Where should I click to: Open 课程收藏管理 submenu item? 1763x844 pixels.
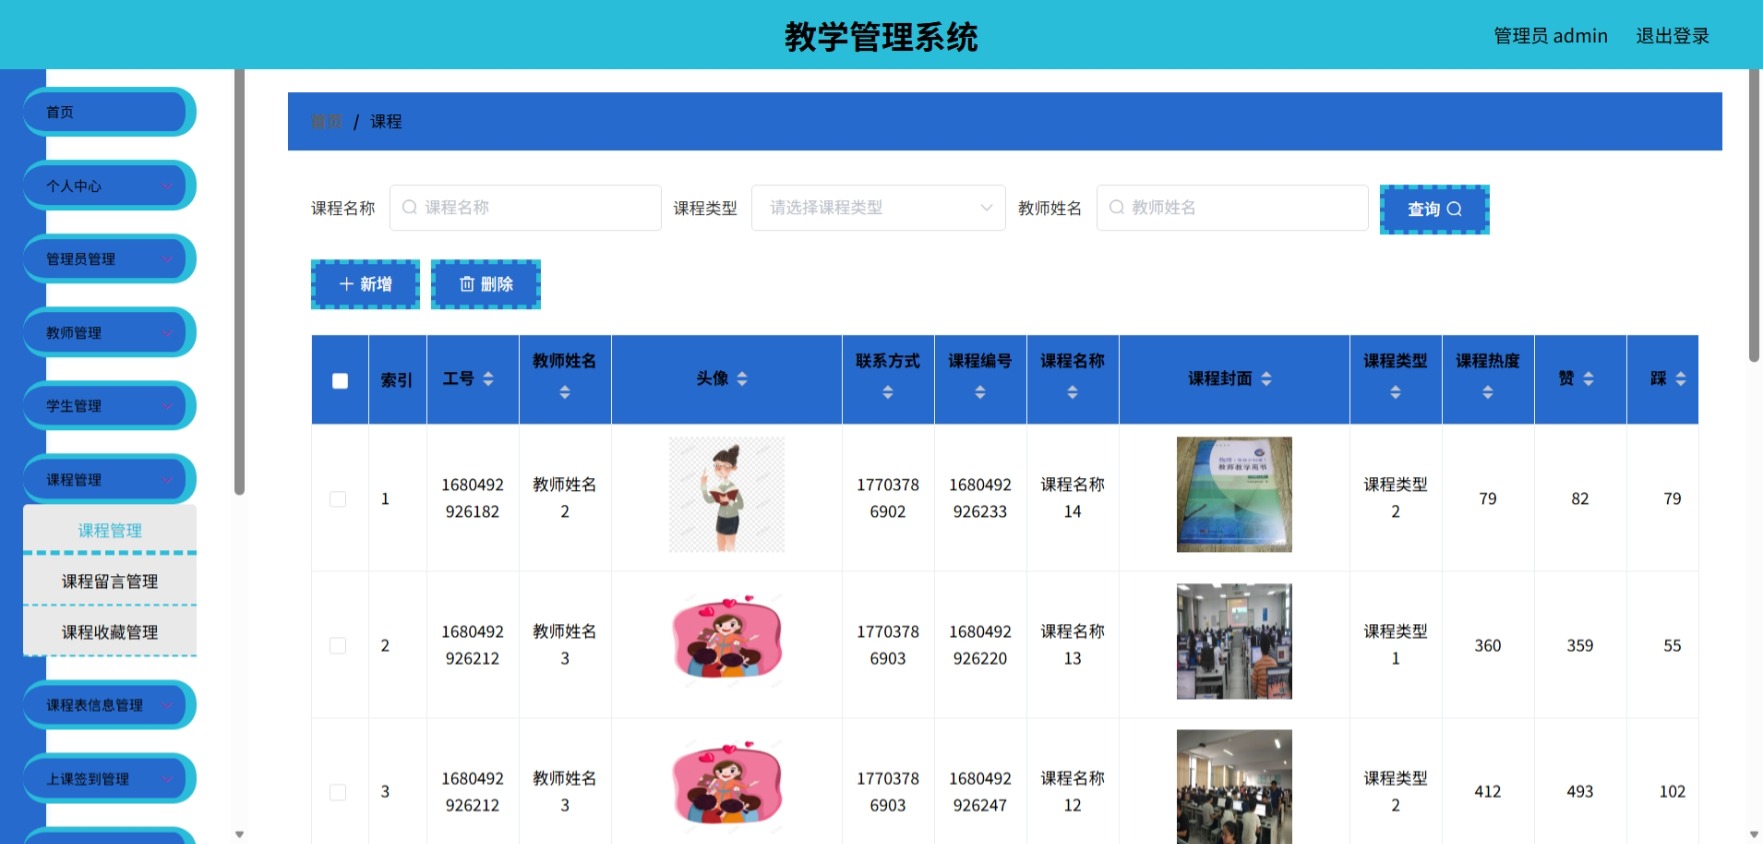[110, 632]
